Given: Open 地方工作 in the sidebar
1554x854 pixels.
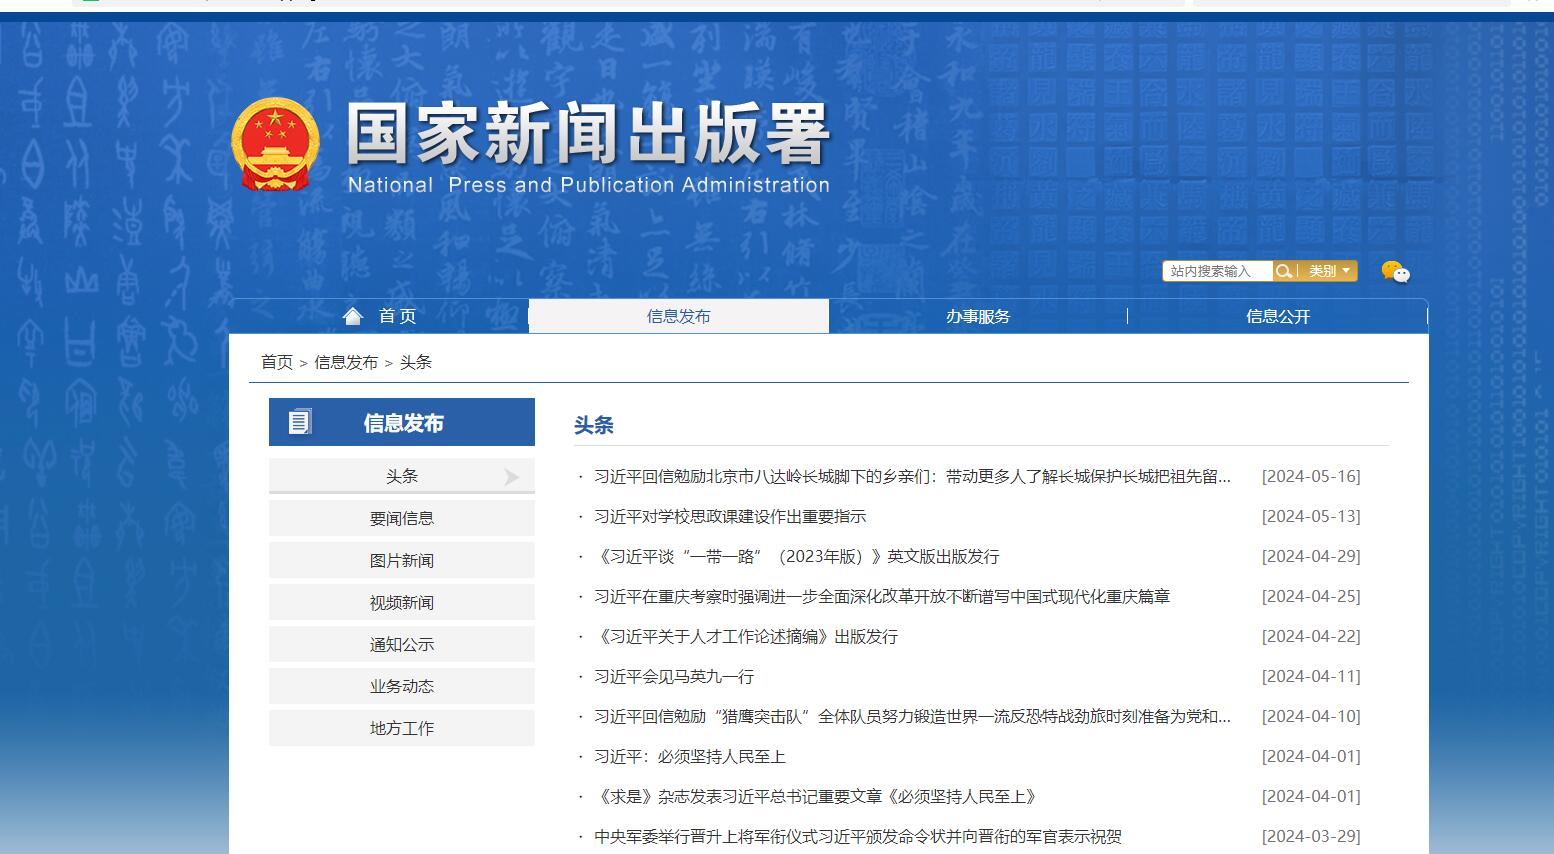Looking at the screenshot, I should [x=402, y=728].
